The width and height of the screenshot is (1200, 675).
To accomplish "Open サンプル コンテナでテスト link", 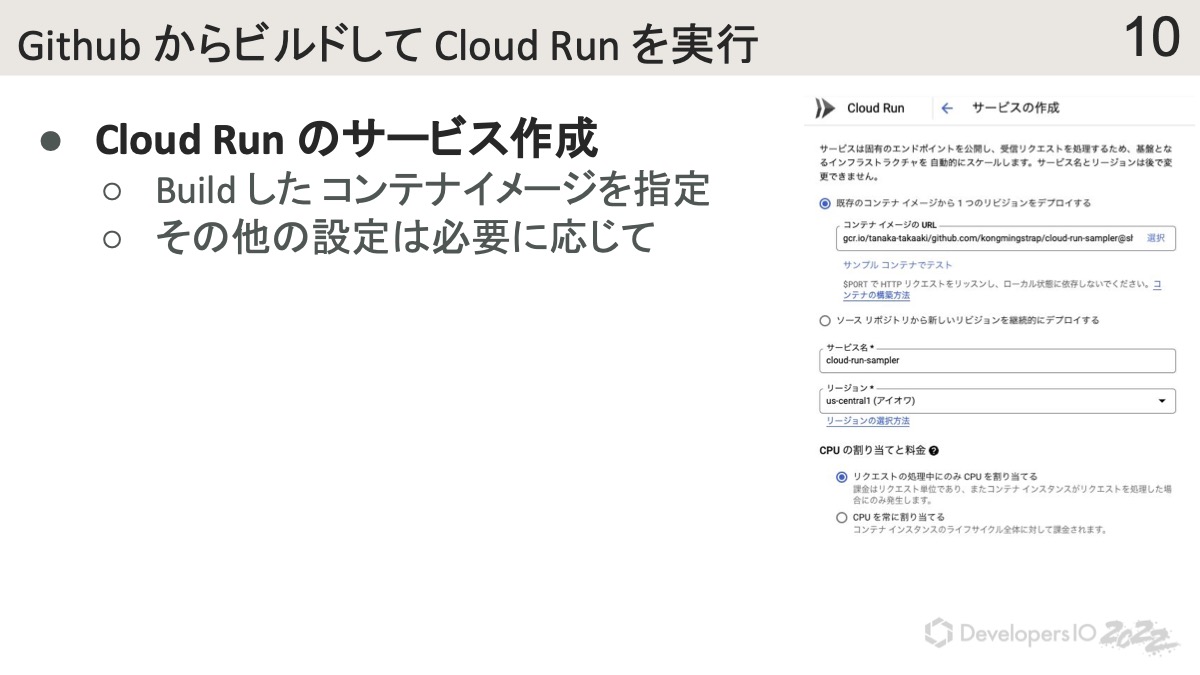I will (897, 263).
